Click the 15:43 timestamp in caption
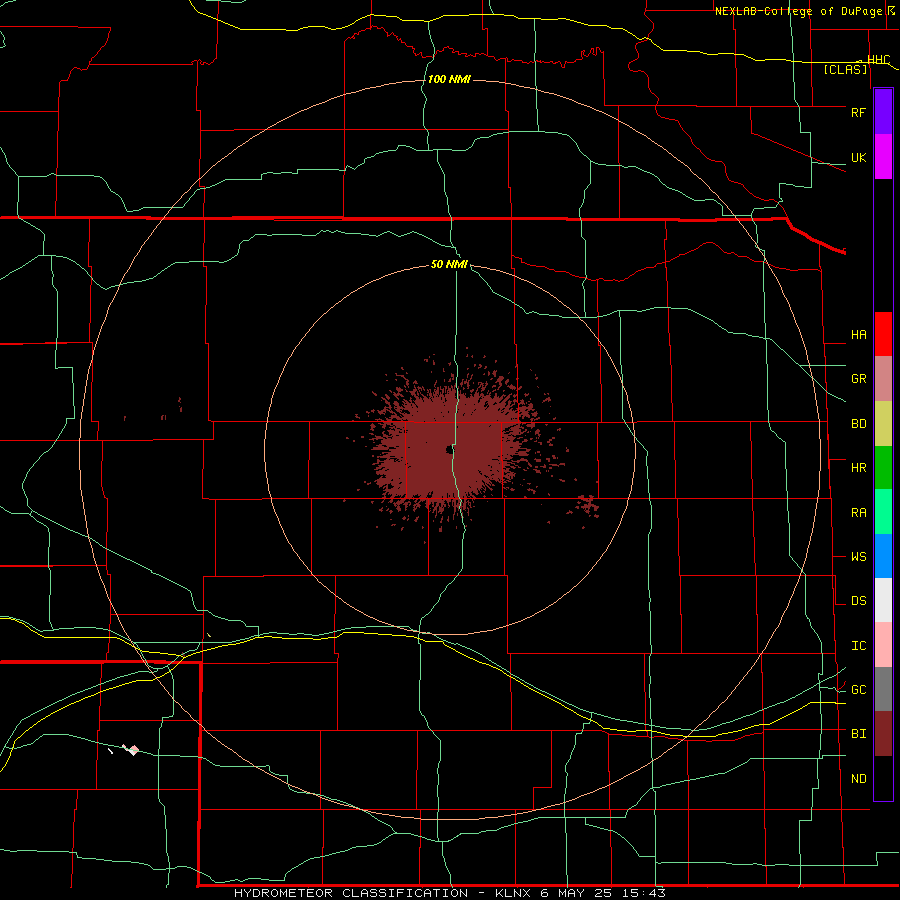Image resolution: width=900 pixels, height=900 pixels. point(643,893)
